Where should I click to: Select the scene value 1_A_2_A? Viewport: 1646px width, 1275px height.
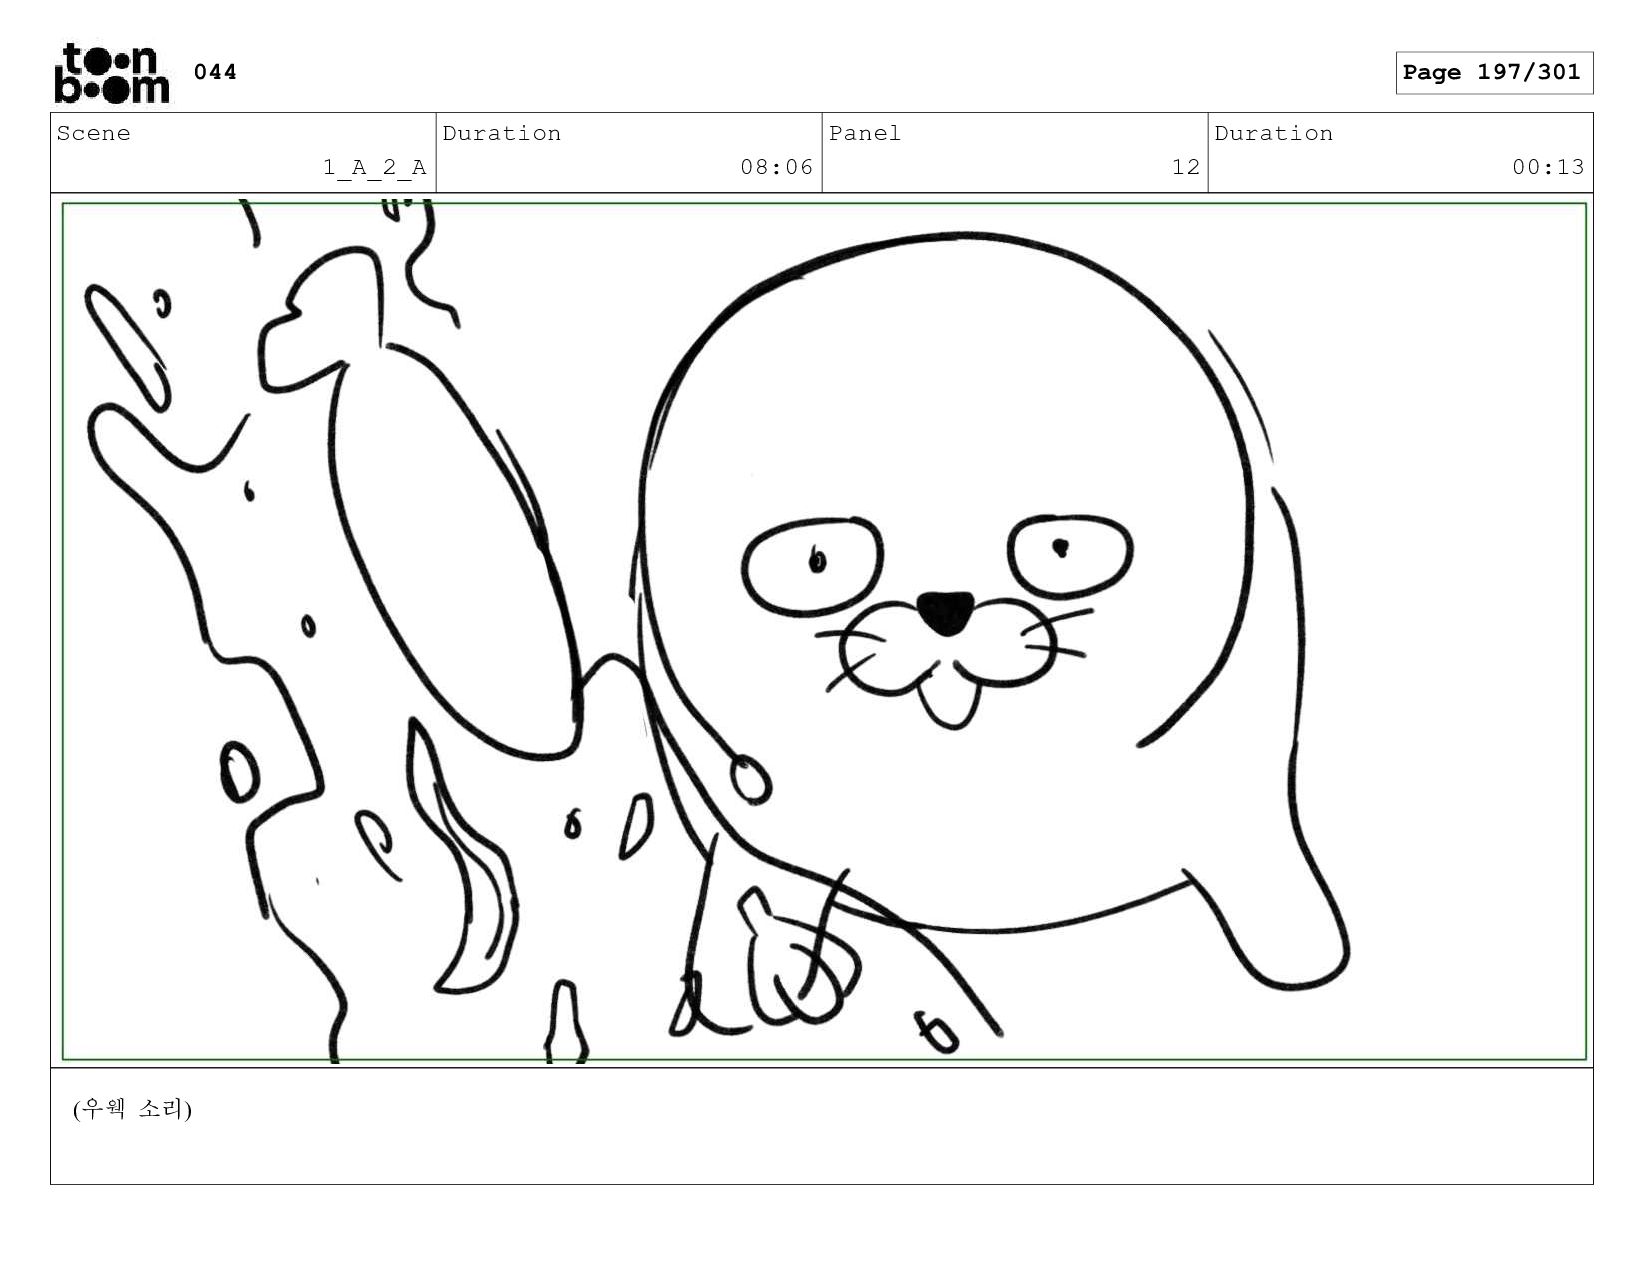[375, 168]
